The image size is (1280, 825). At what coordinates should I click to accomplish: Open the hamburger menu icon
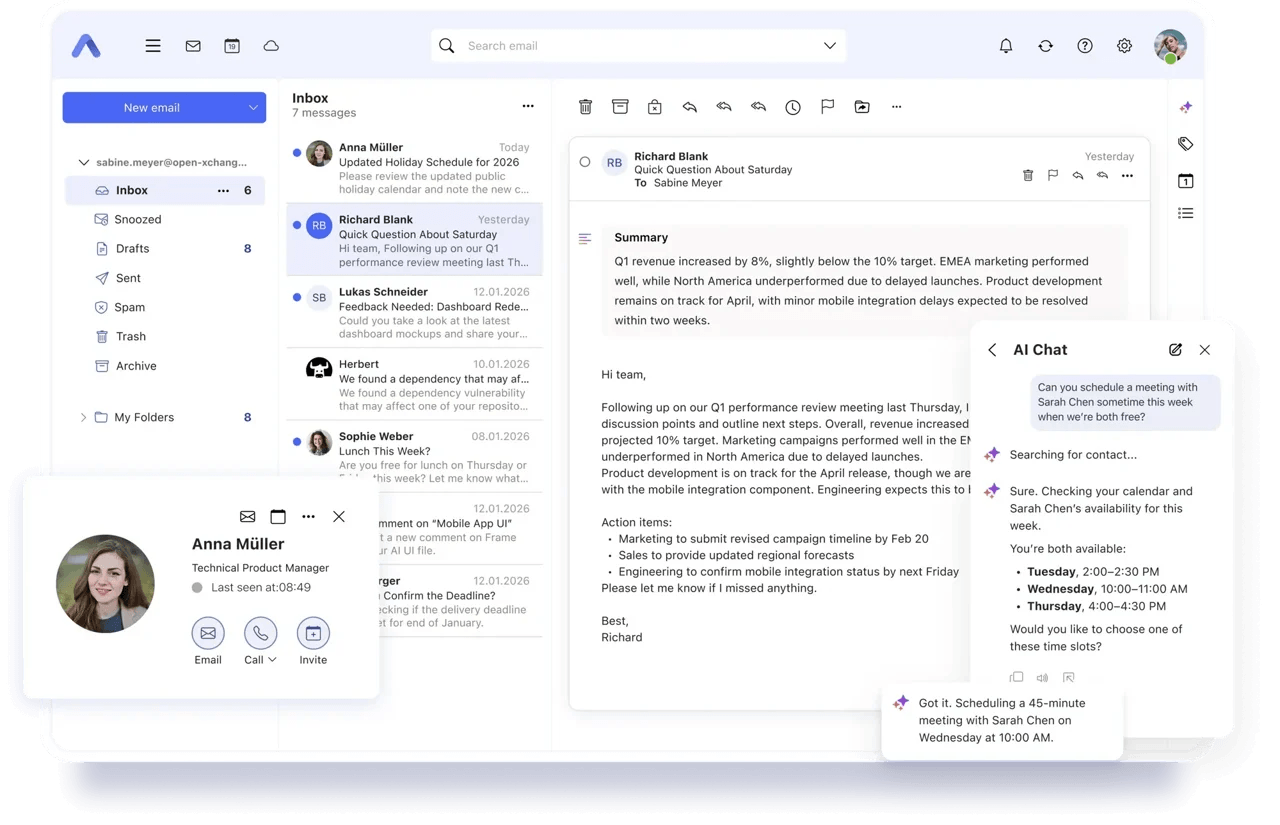[x=153, y=46]
